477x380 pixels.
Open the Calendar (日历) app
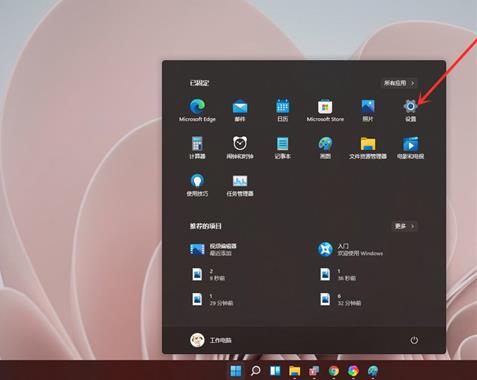[x=282, y=110]
